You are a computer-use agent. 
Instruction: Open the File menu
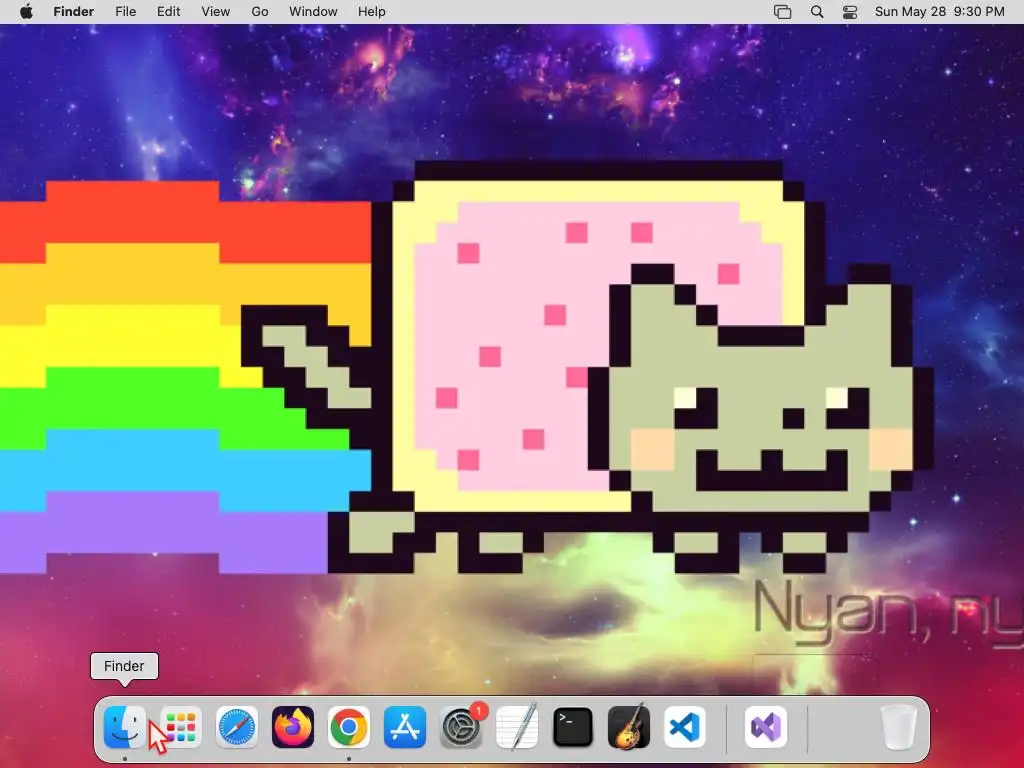(125, 12)
